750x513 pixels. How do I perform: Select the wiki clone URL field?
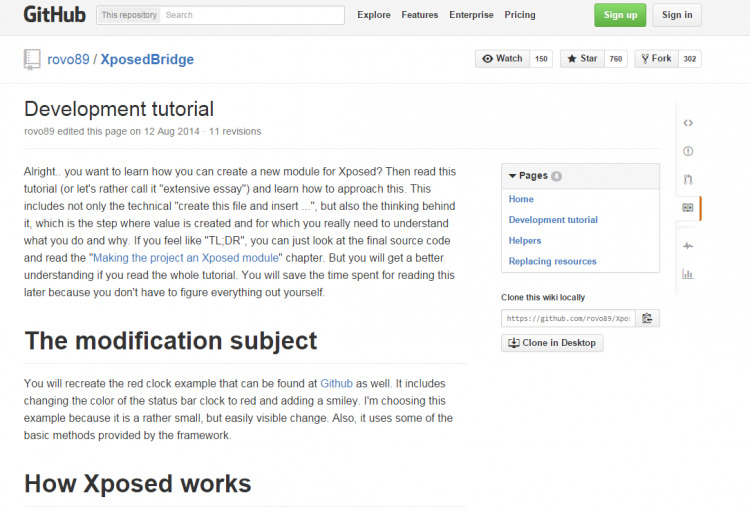[568, 318]
